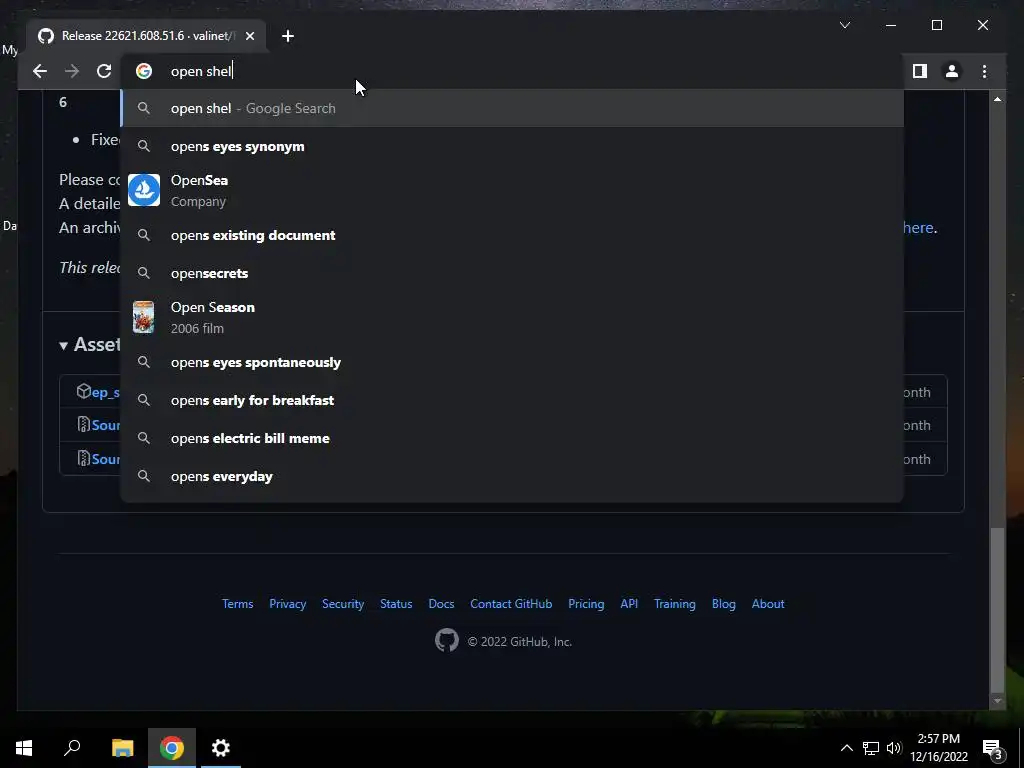Open the tab search chevron
This screenshot has height=768, width=1024.
(844, 25)
